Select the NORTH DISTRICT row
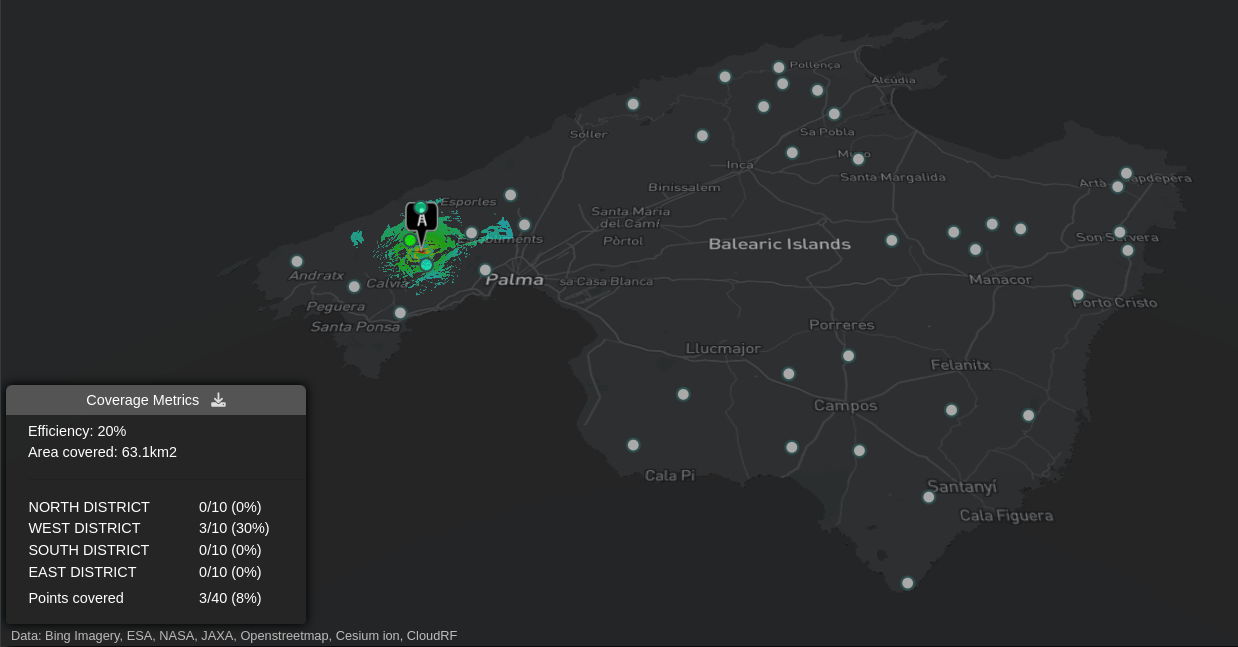 pos(149,507)
